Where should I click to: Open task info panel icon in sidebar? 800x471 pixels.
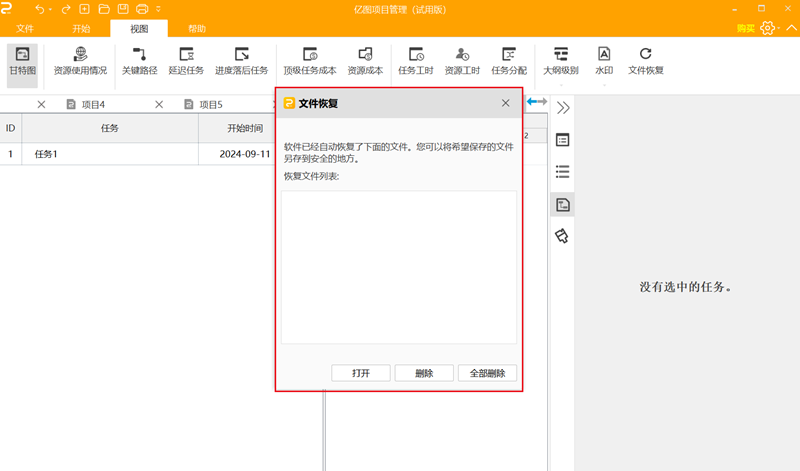tap(562, 140)
